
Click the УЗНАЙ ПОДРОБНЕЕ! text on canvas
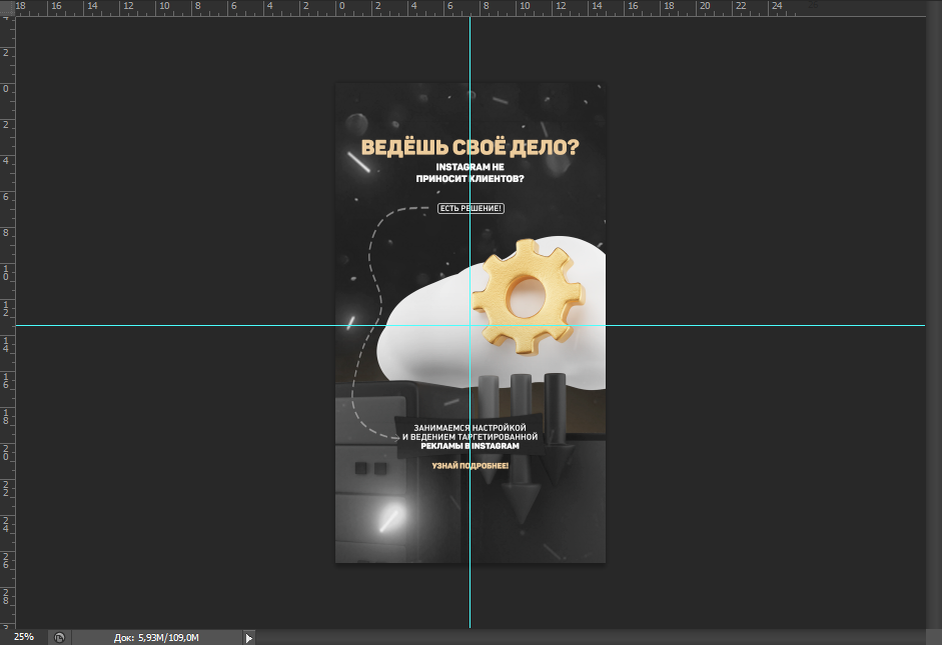pos(470,466)
